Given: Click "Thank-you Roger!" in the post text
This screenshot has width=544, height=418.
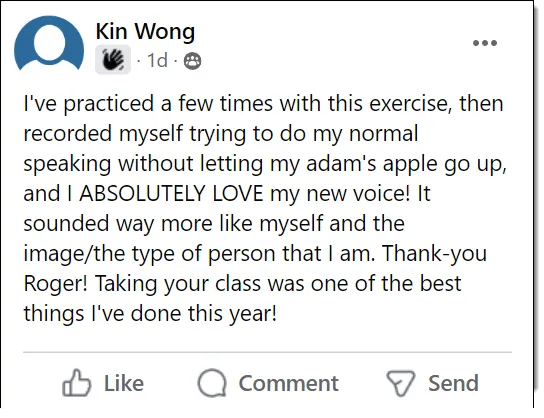Looking at the screenshot, I should 255,268.
